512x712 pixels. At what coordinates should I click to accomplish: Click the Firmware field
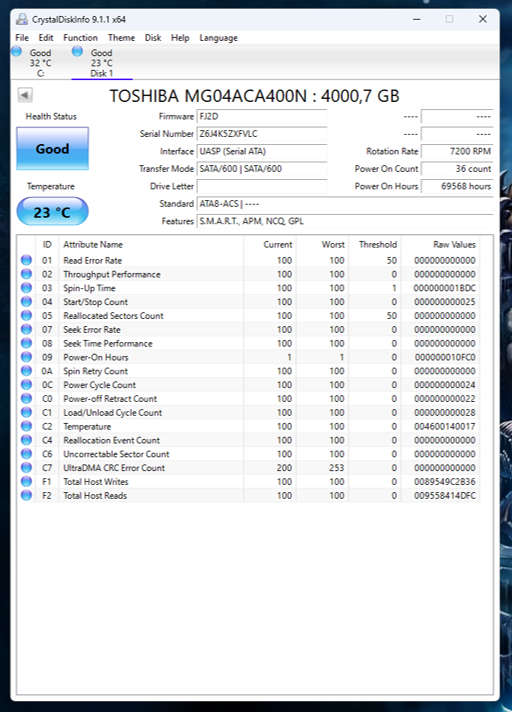[x=262, y=117]
